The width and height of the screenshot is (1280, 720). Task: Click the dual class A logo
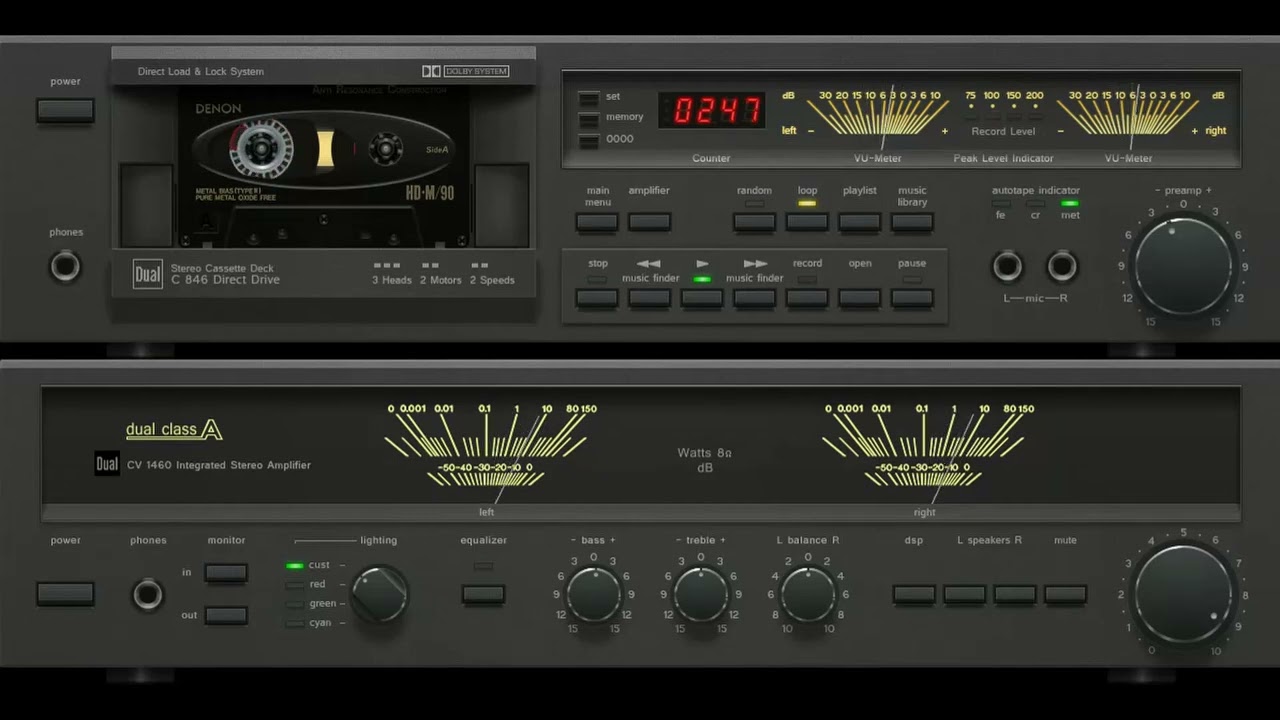tap(174, 430)
